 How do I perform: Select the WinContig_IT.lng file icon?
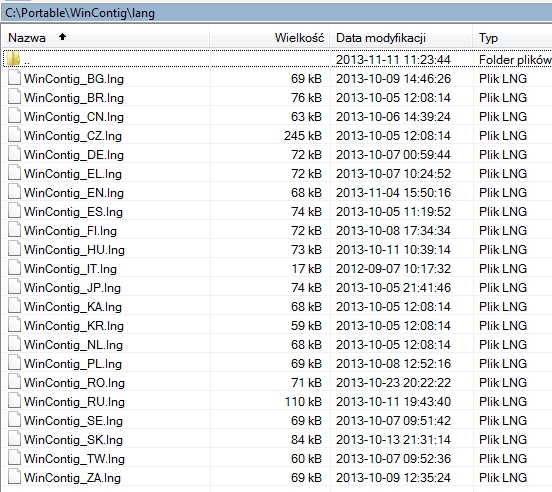pyautogui.click(x=14, y=267)
